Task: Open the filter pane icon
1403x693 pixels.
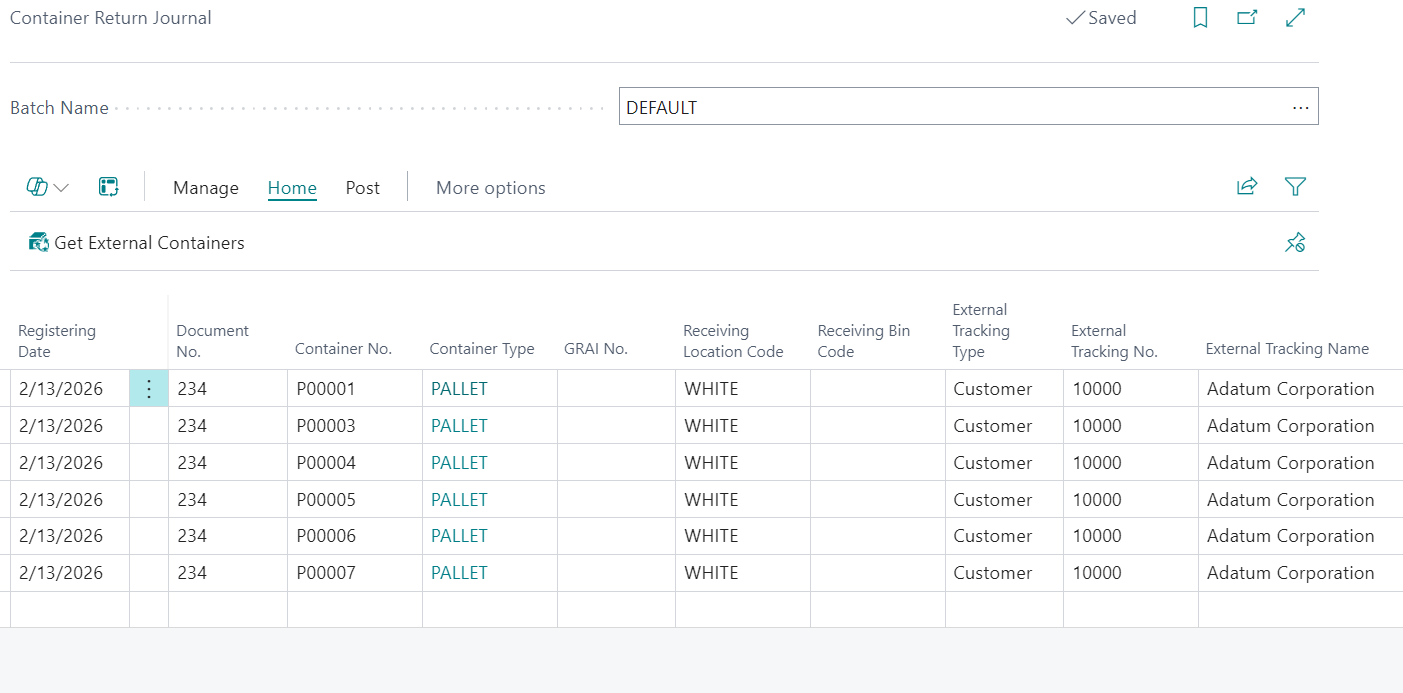Action: [x=1295, y=187]
